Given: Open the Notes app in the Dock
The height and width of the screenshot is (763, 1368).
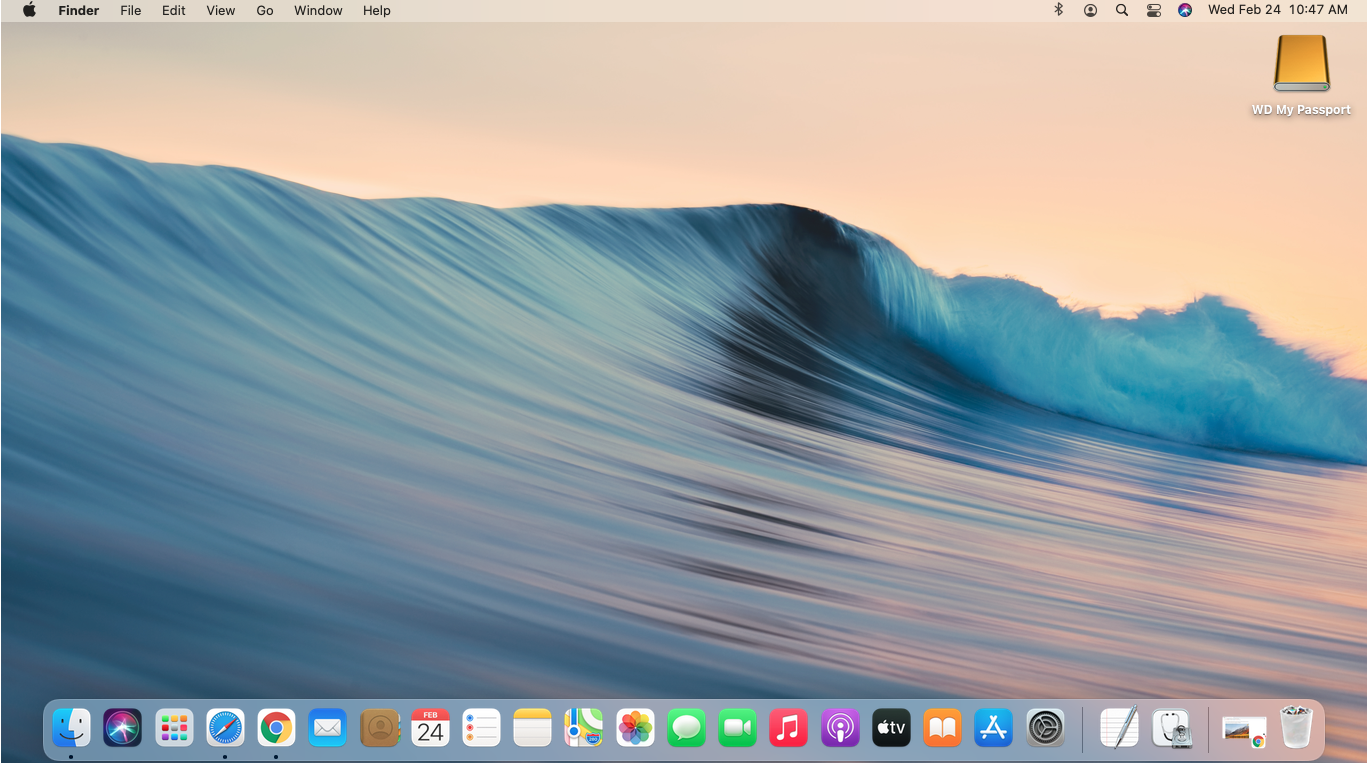Looking at the screenshot, I should pos(533,727).
